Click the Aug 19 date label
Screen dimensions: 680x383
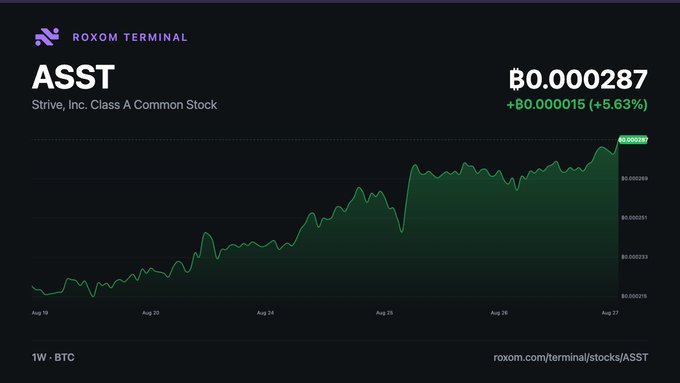[x=40, y=313]
